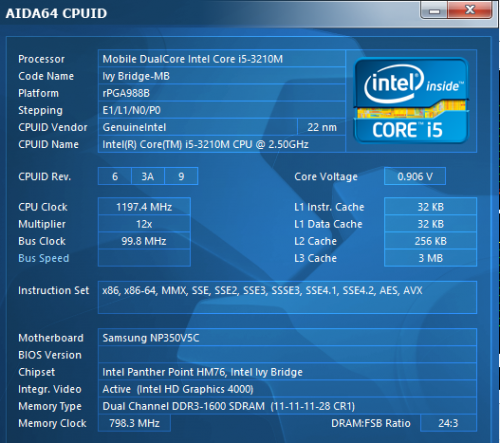Click the L2 Cache value '256 KB'
500x443 pixels.
click(430, 241)
